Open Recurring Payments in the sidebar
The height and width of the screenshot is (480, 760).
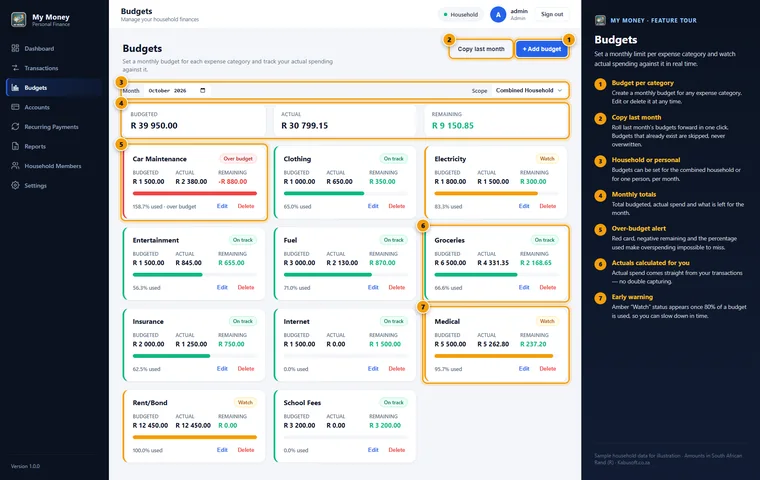tap(54, 127)
